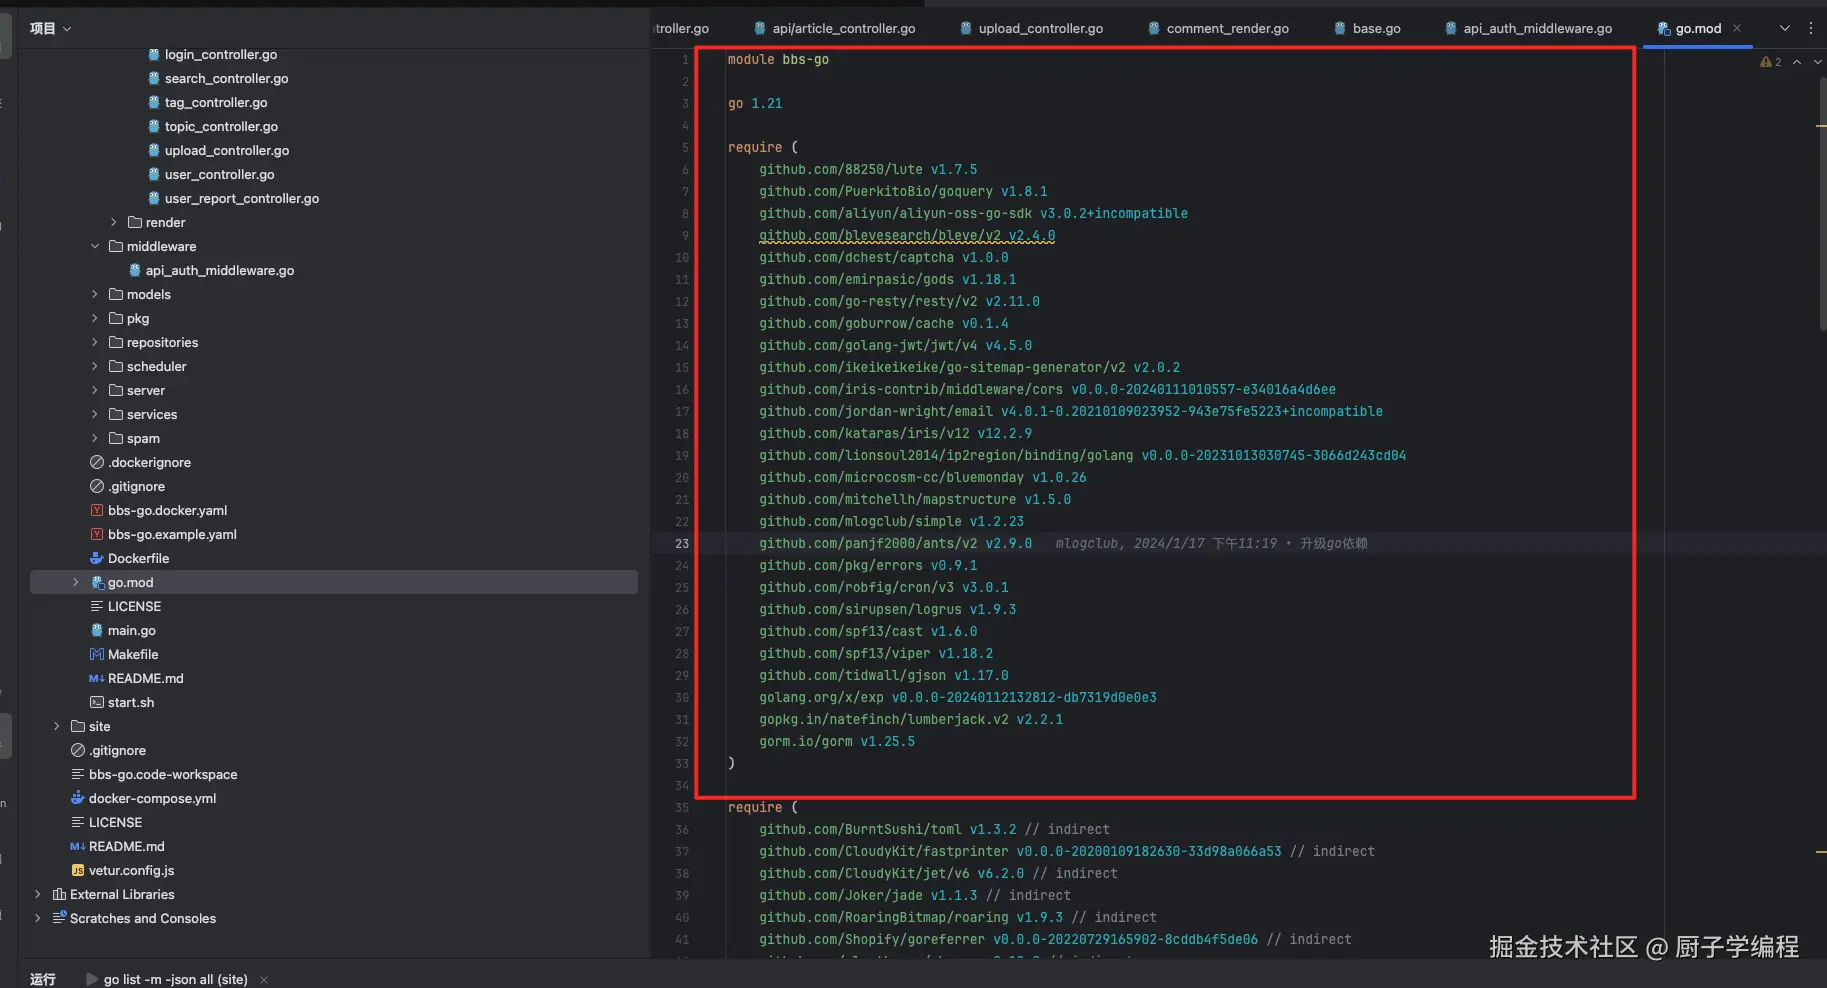The image size is (1827, 988).
Task: Click the main.go file icon
Action: point(97,630)
